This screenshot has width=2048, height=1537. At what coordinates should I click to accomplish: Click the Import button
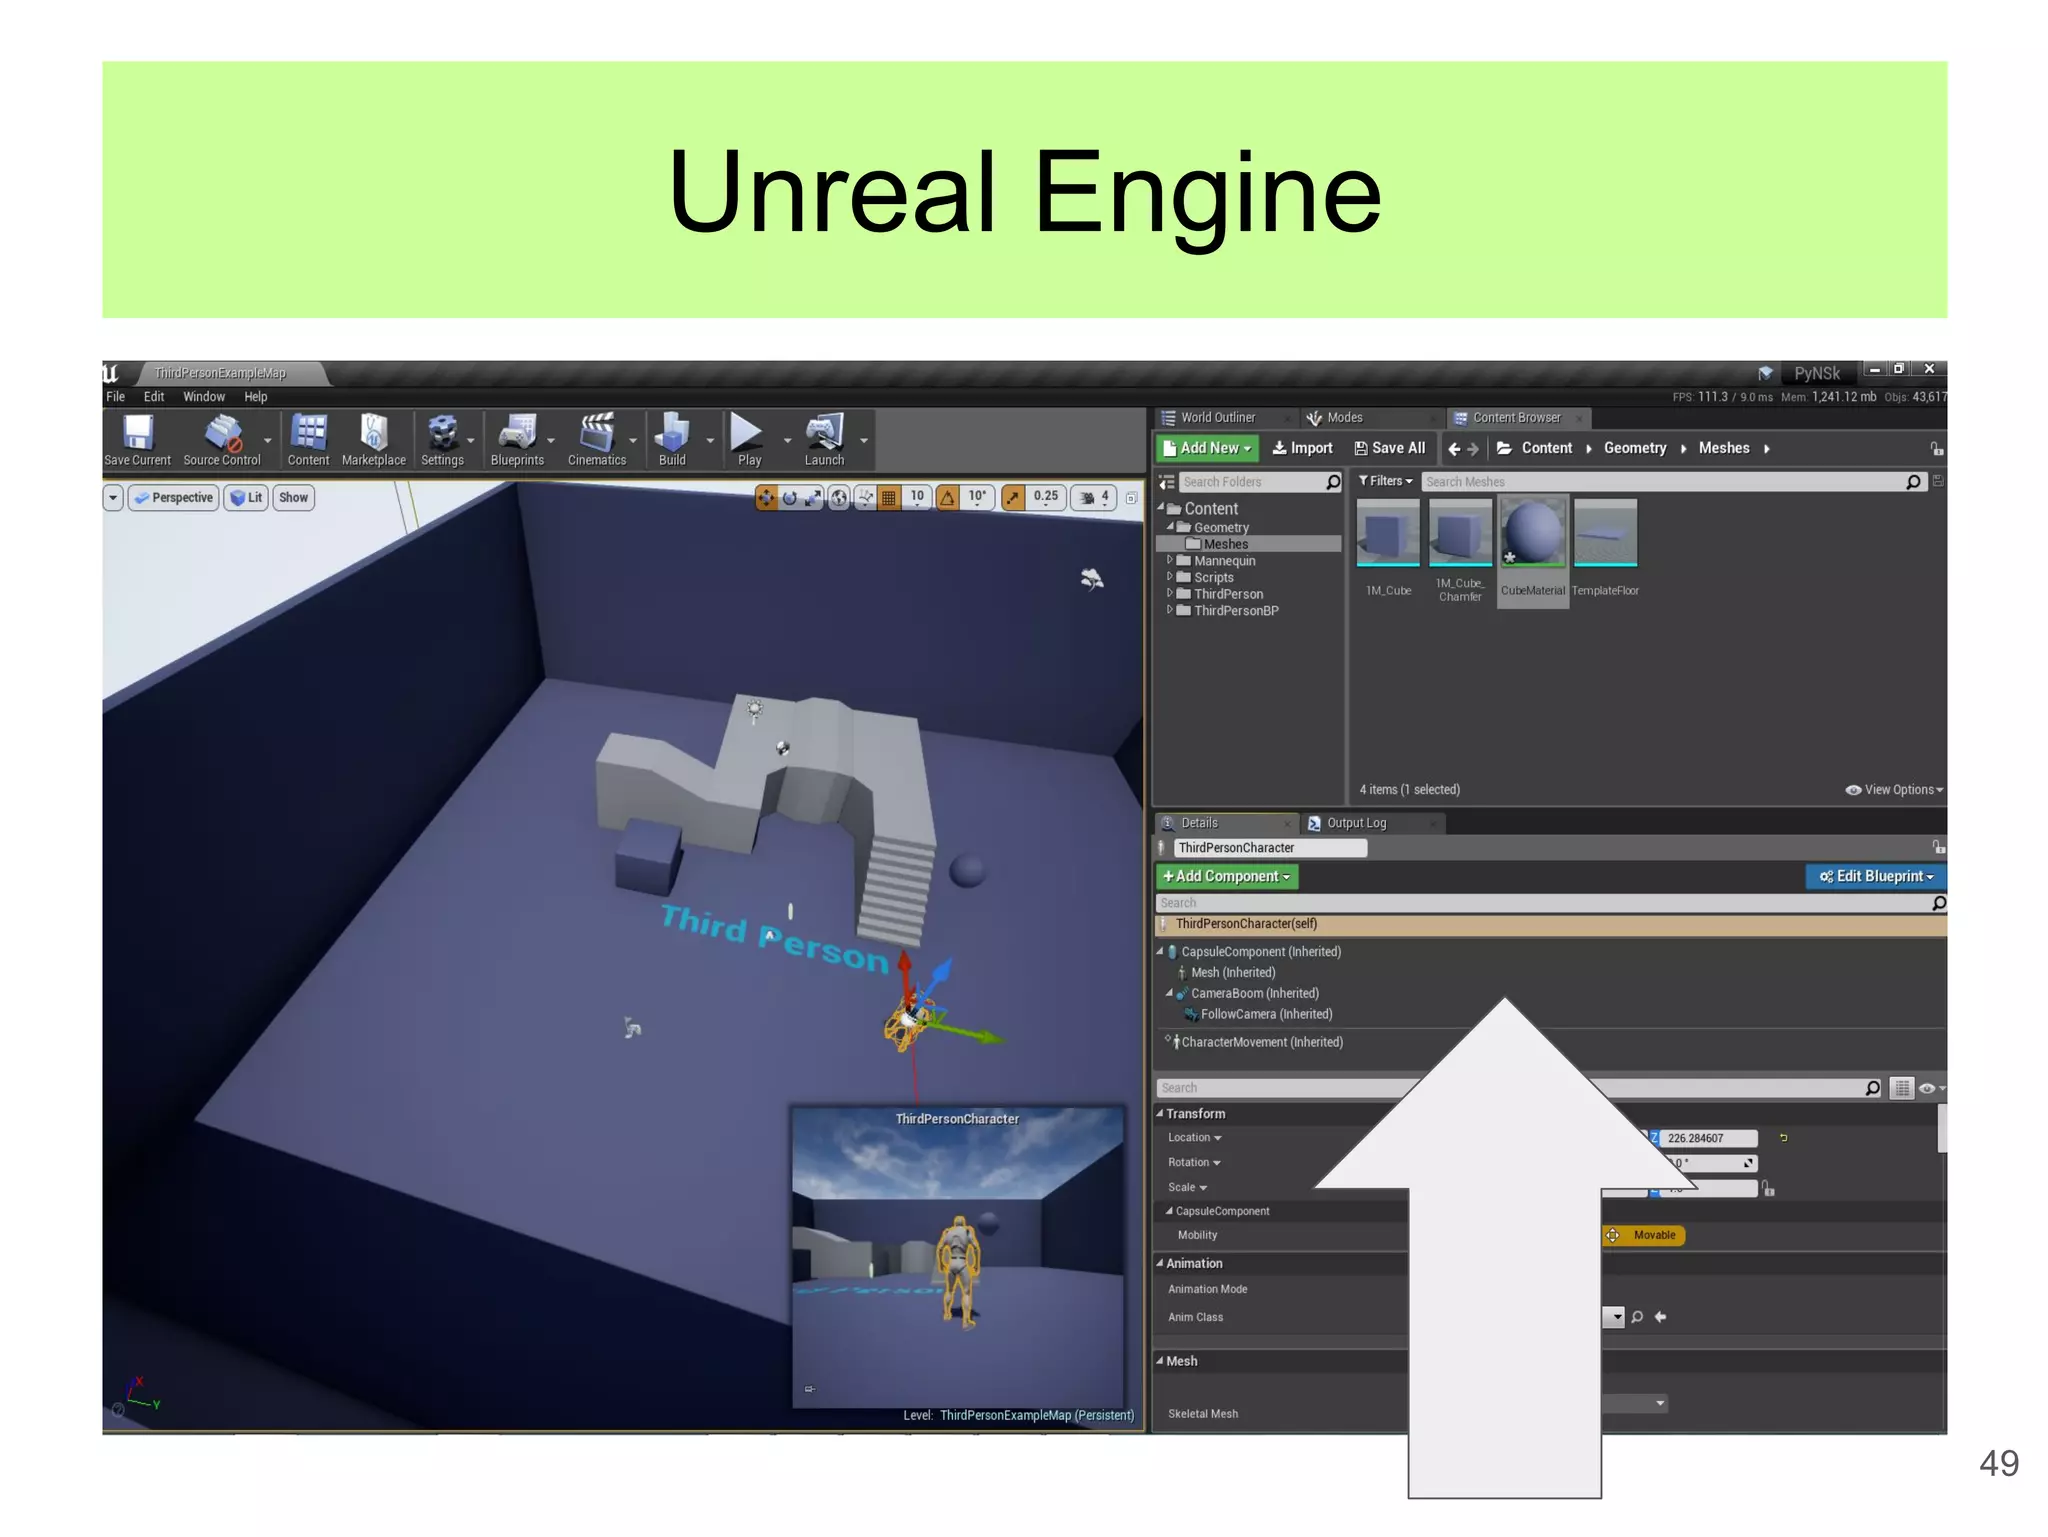1302,448
